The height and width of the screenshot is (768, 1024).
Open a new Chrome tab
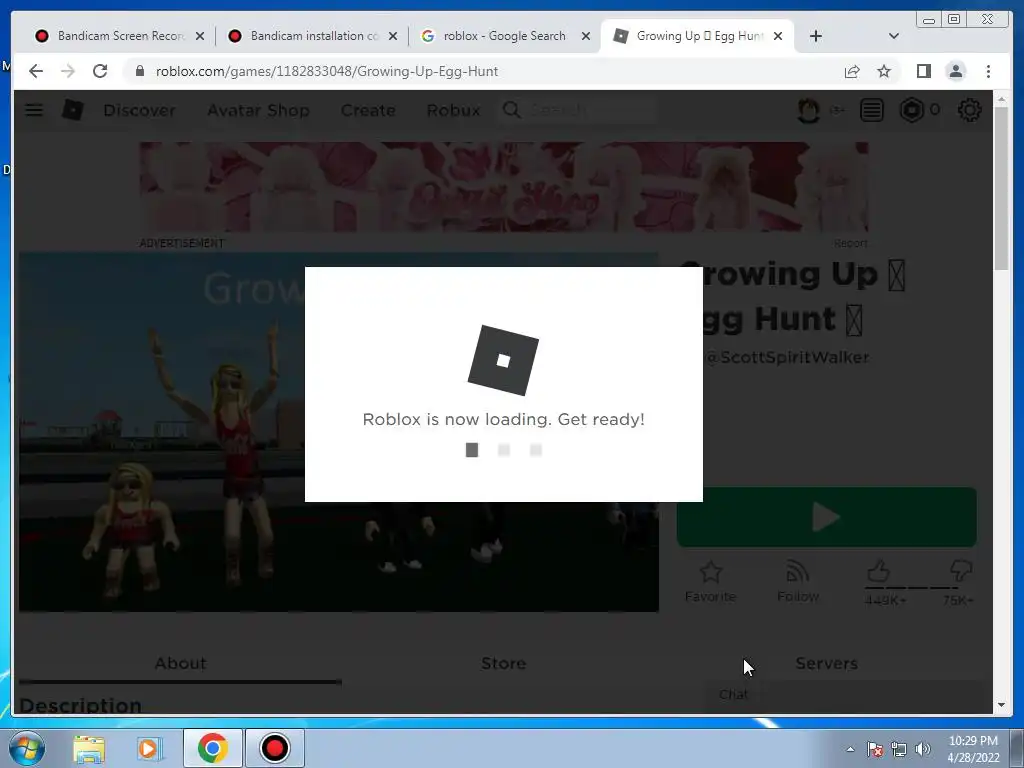tap(816, 36)
